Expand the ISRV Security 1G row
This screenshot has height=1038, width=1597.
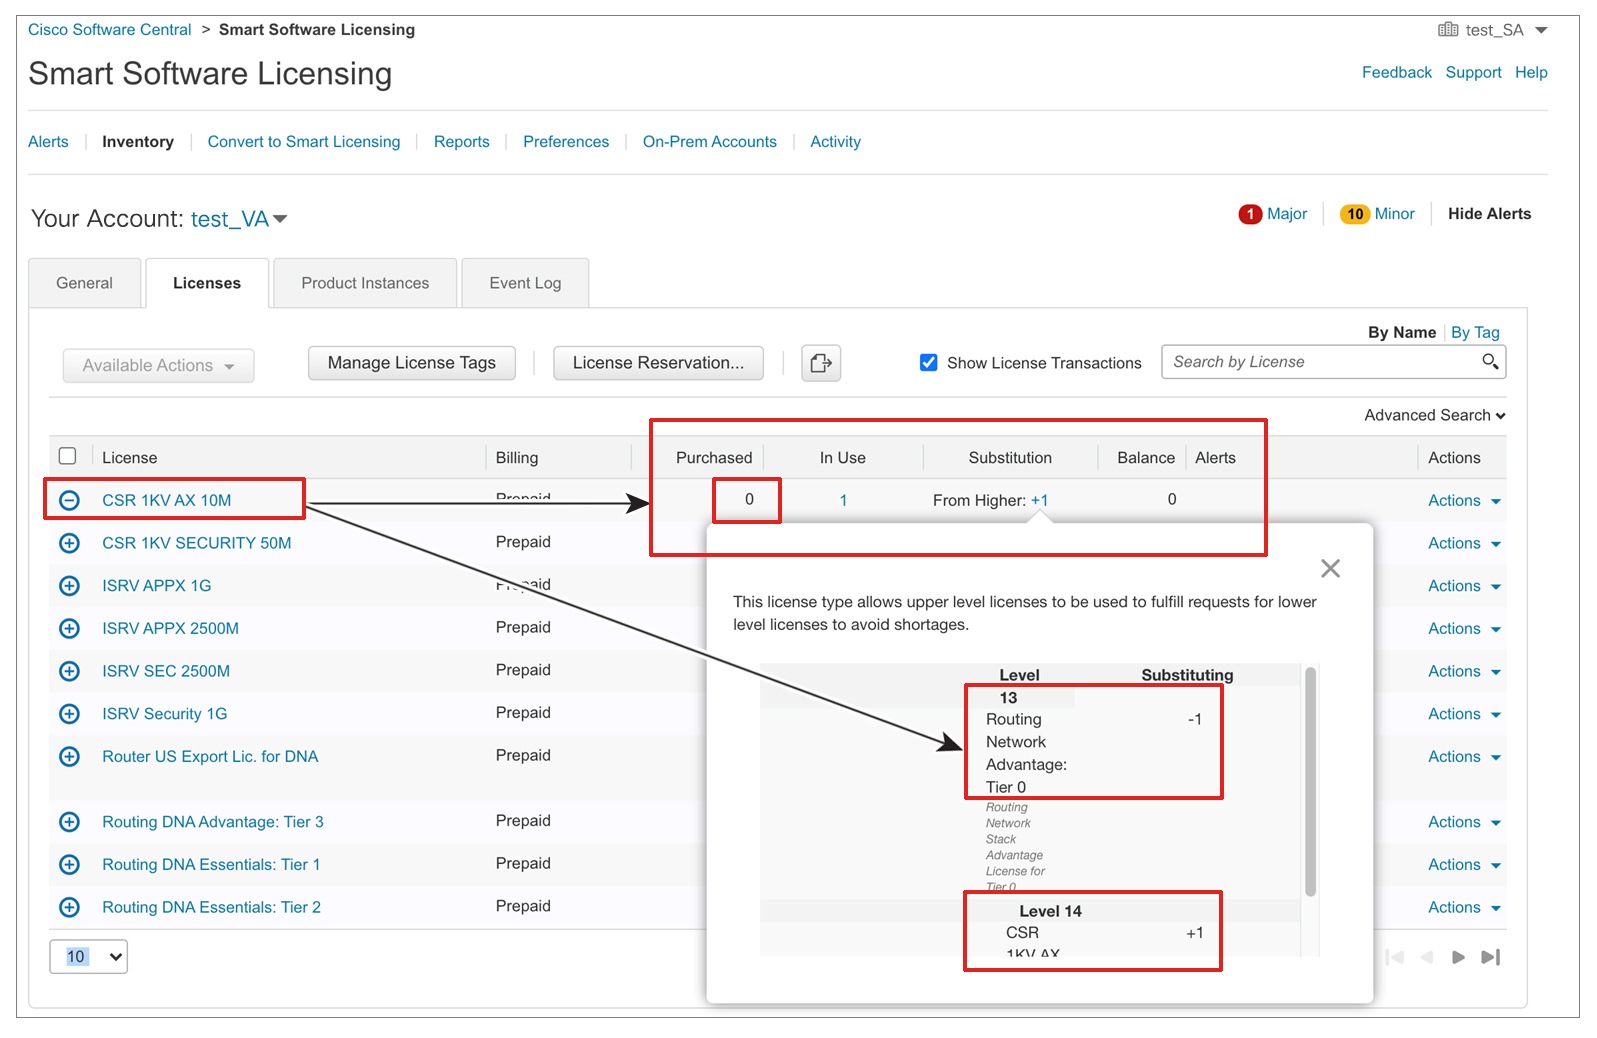pos(69,714)
